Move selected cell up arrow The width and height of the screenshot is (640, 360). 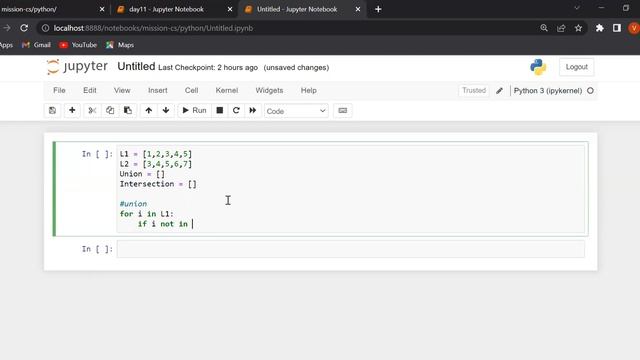point(149,111)
